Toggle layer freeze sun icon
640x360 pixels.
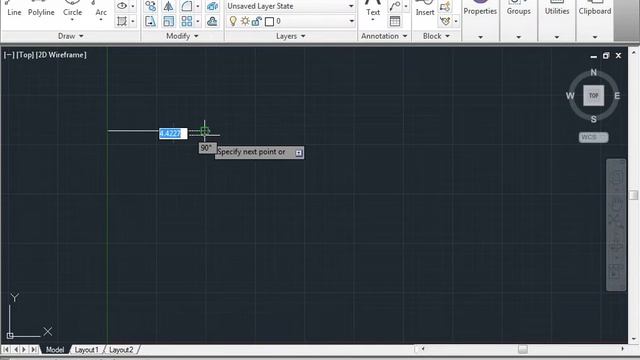tap(245, 21)
